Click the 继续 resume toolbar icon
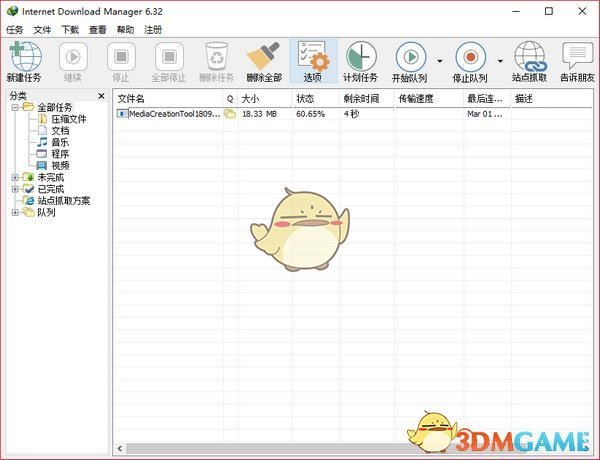The width and height of the screenshot is (600, 460). 73,57
